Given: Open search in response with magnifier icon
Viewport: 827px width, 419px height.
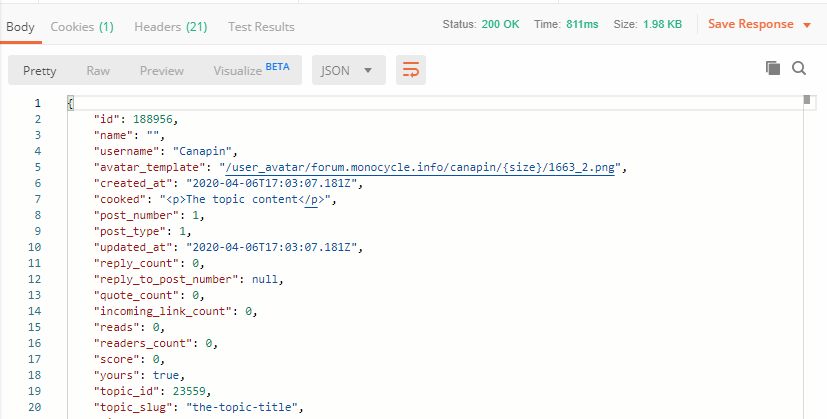Looking at the screenshot, I should coord(799,68).
